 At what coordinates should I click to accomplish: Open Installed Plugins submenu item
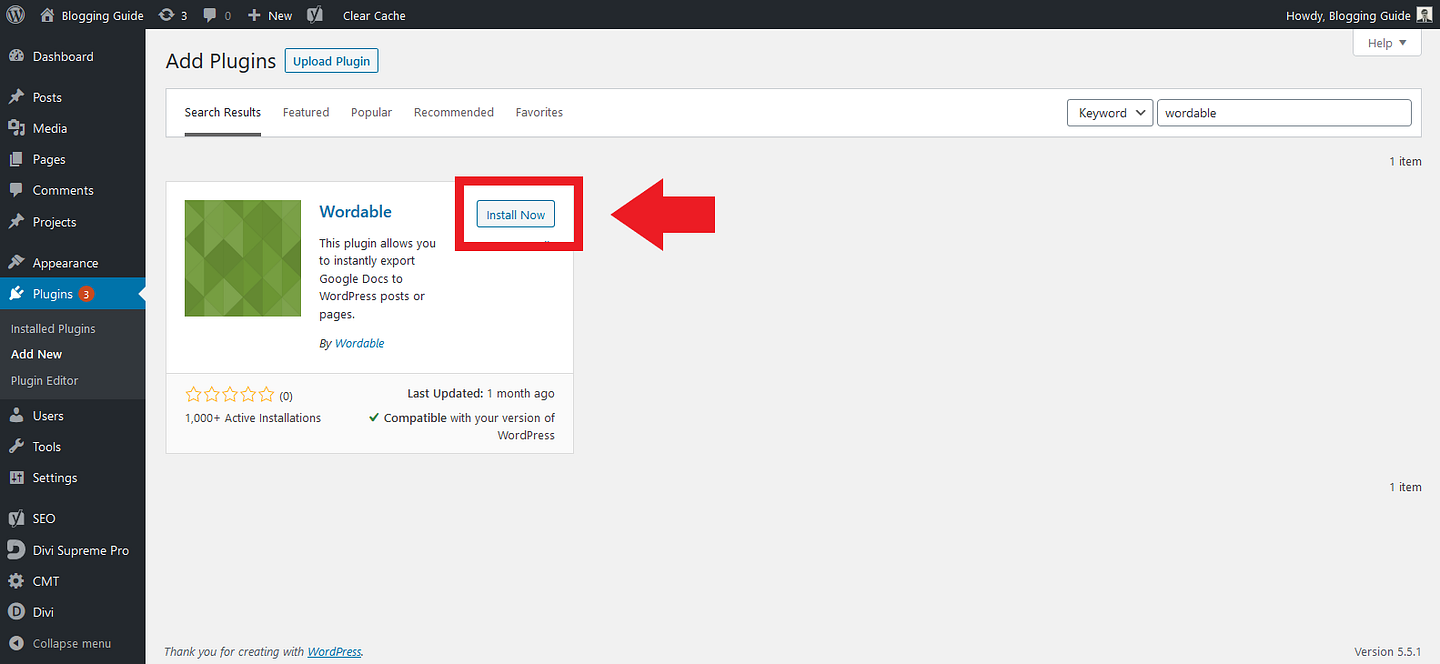53,329
